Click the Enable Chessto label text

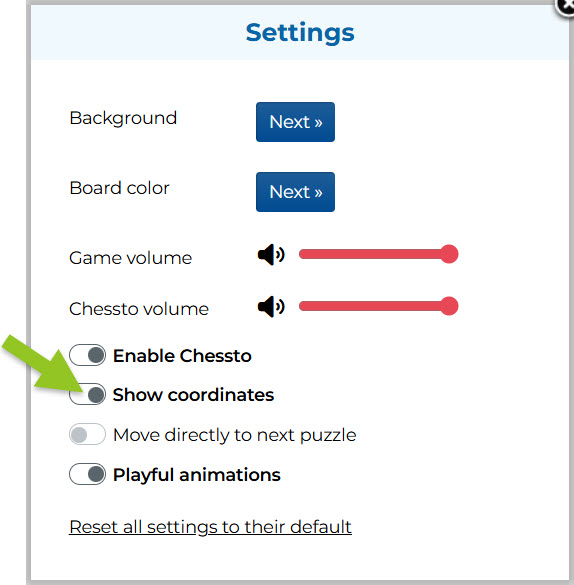tap(182, 356)
